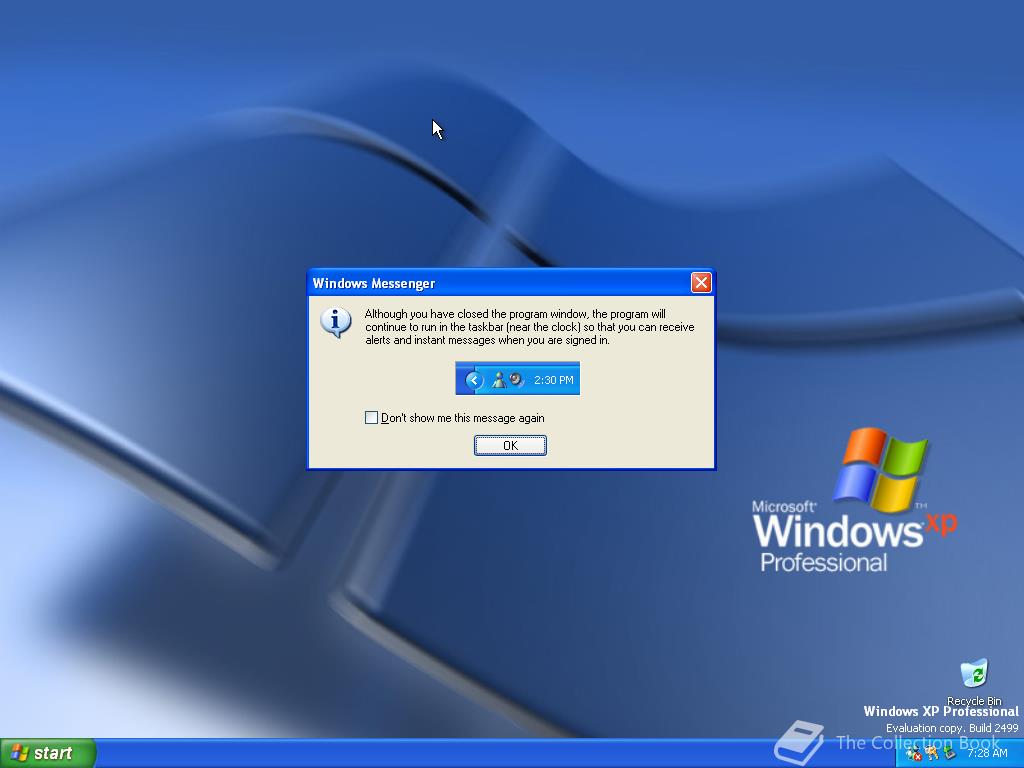The image size is (1024, 768).
Task: Click the Windows activation keys tray icon
Action: (931, 753)
